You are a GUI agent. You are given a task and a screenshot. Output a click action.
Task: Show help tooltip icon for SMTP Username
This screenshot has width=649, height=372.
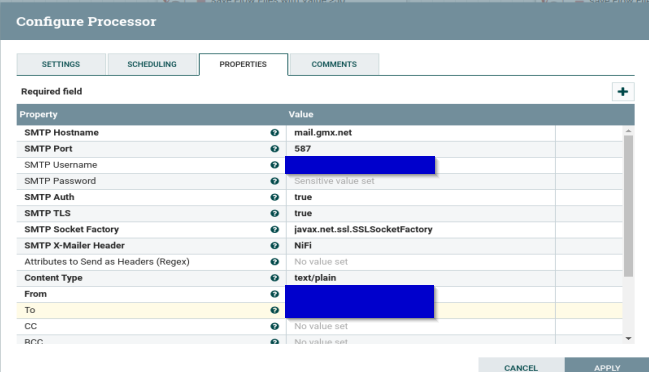coord(274,165)
